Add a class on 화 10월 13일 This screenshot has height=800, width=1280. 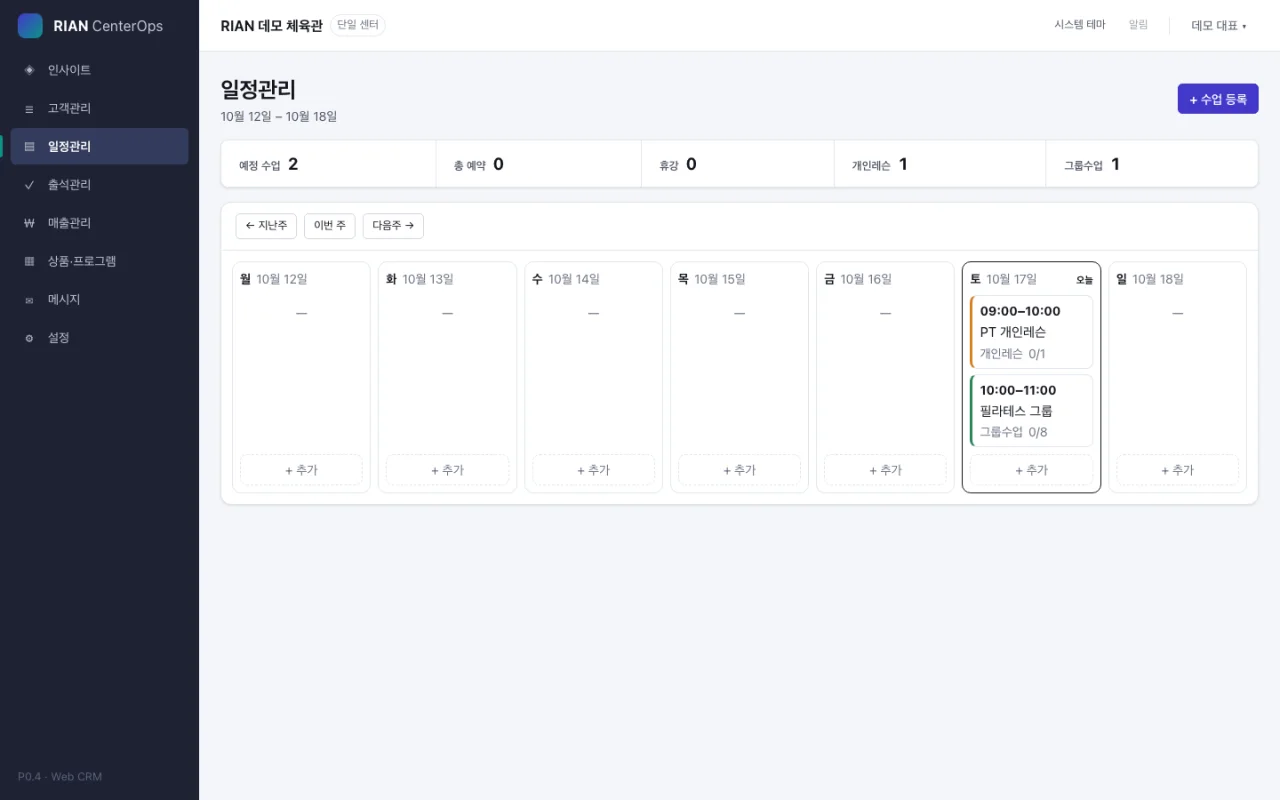[x=447, y=470]
